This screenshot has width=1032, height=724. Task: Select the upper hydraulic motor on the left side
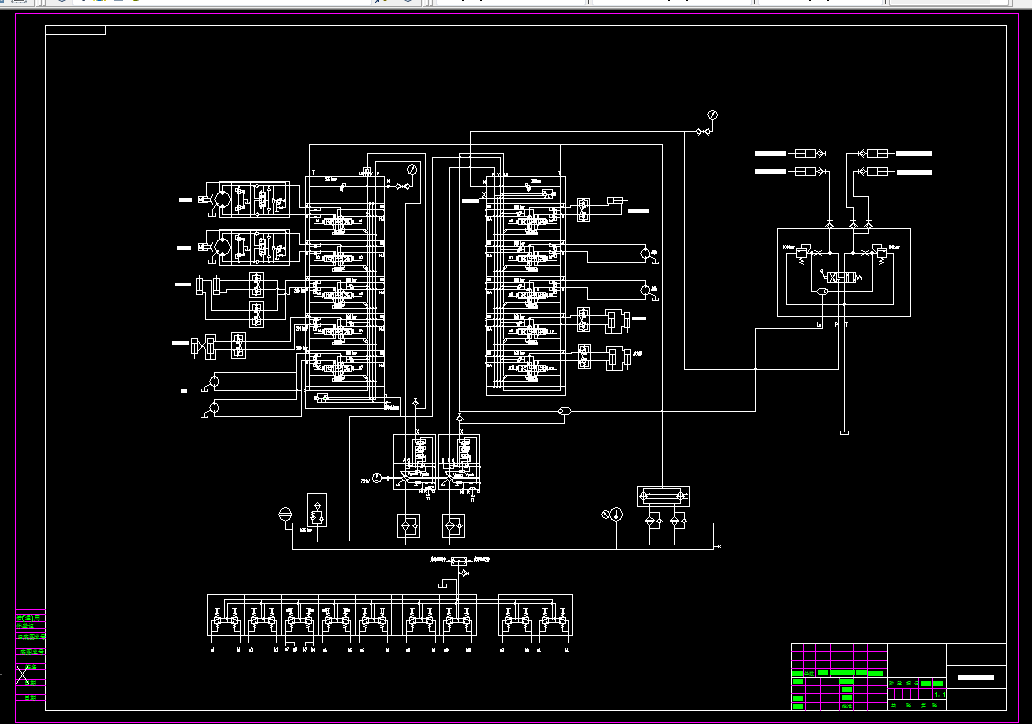coord(222,198)
